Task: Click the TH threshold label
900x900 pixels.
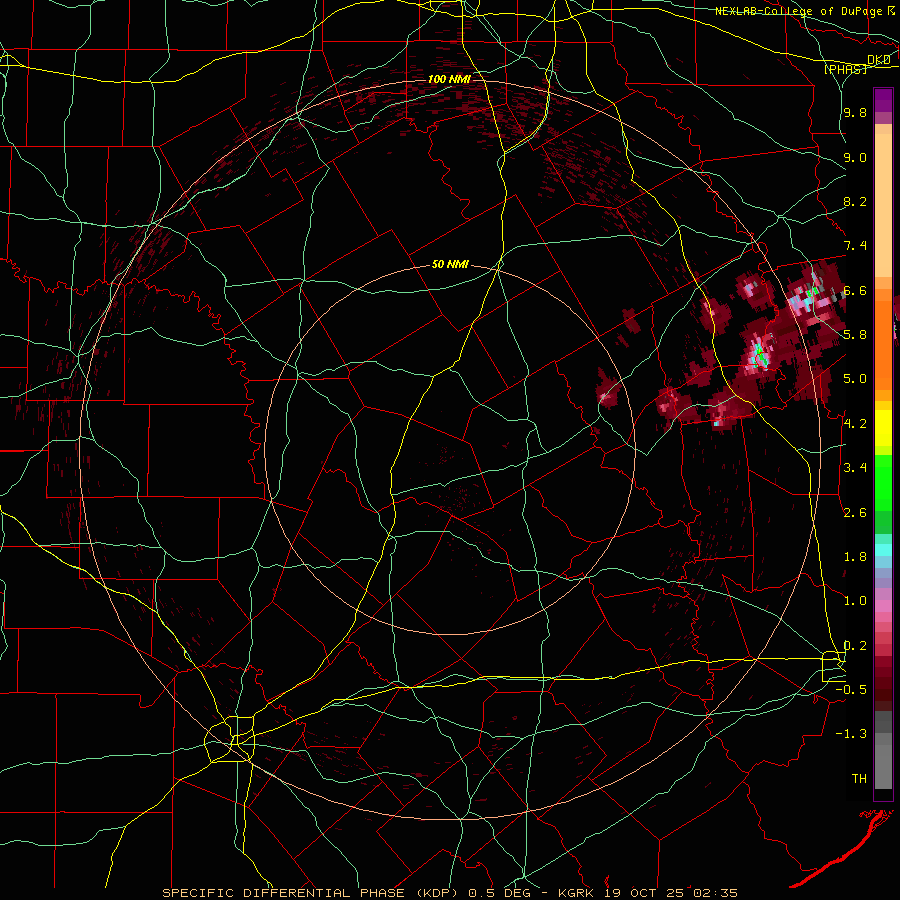Action: 859,779
